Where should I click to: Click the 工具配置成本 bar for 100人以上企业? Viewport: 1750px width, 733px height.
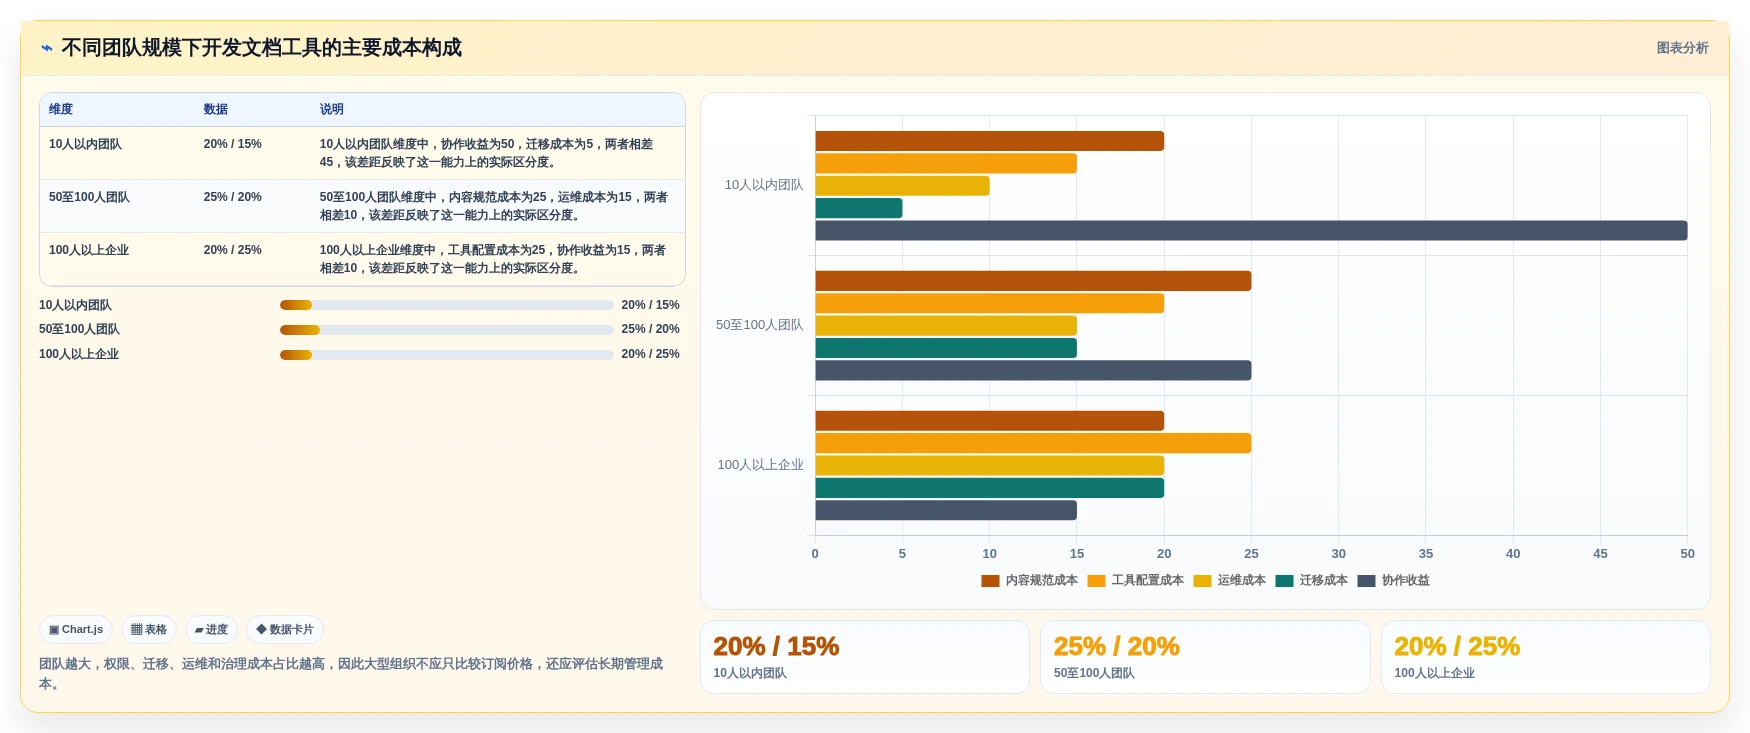[1033, 443]
